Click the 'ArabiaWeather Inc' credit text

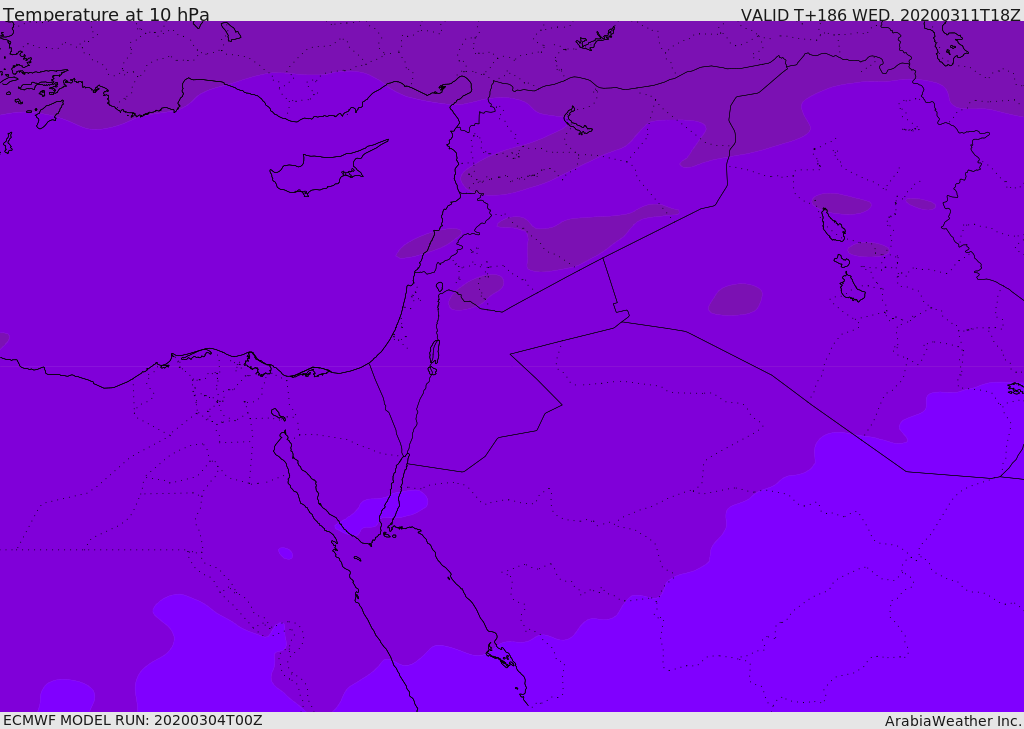coord(952,721)
